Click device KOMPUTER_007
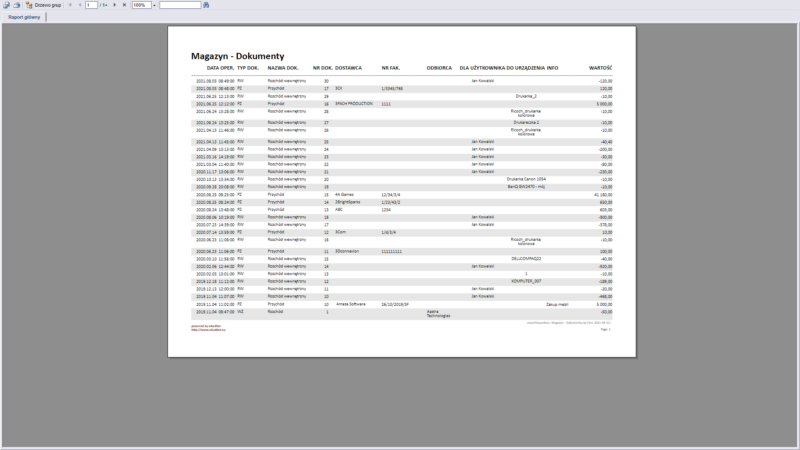Image resolution: width=800 pixels, height=450 pixels. click(x=526, y=281)
